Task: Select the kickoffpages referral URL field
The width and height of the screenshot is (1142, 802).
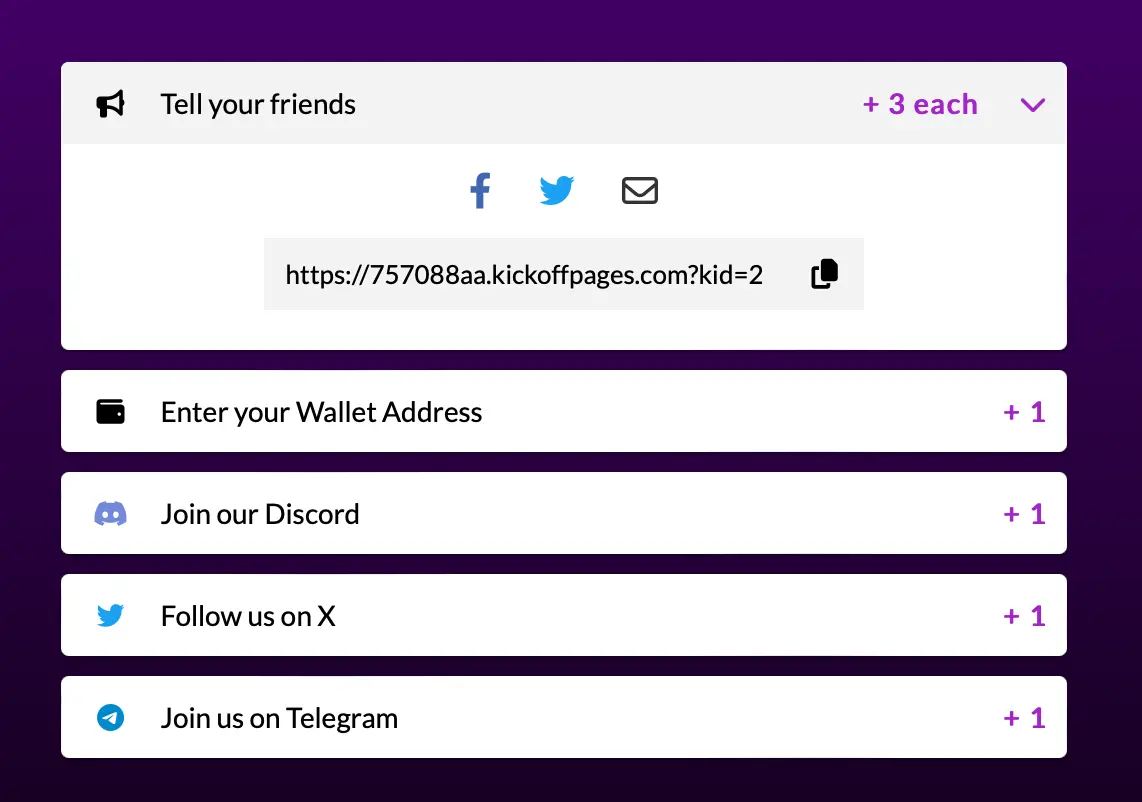Action: coord(524,275)
